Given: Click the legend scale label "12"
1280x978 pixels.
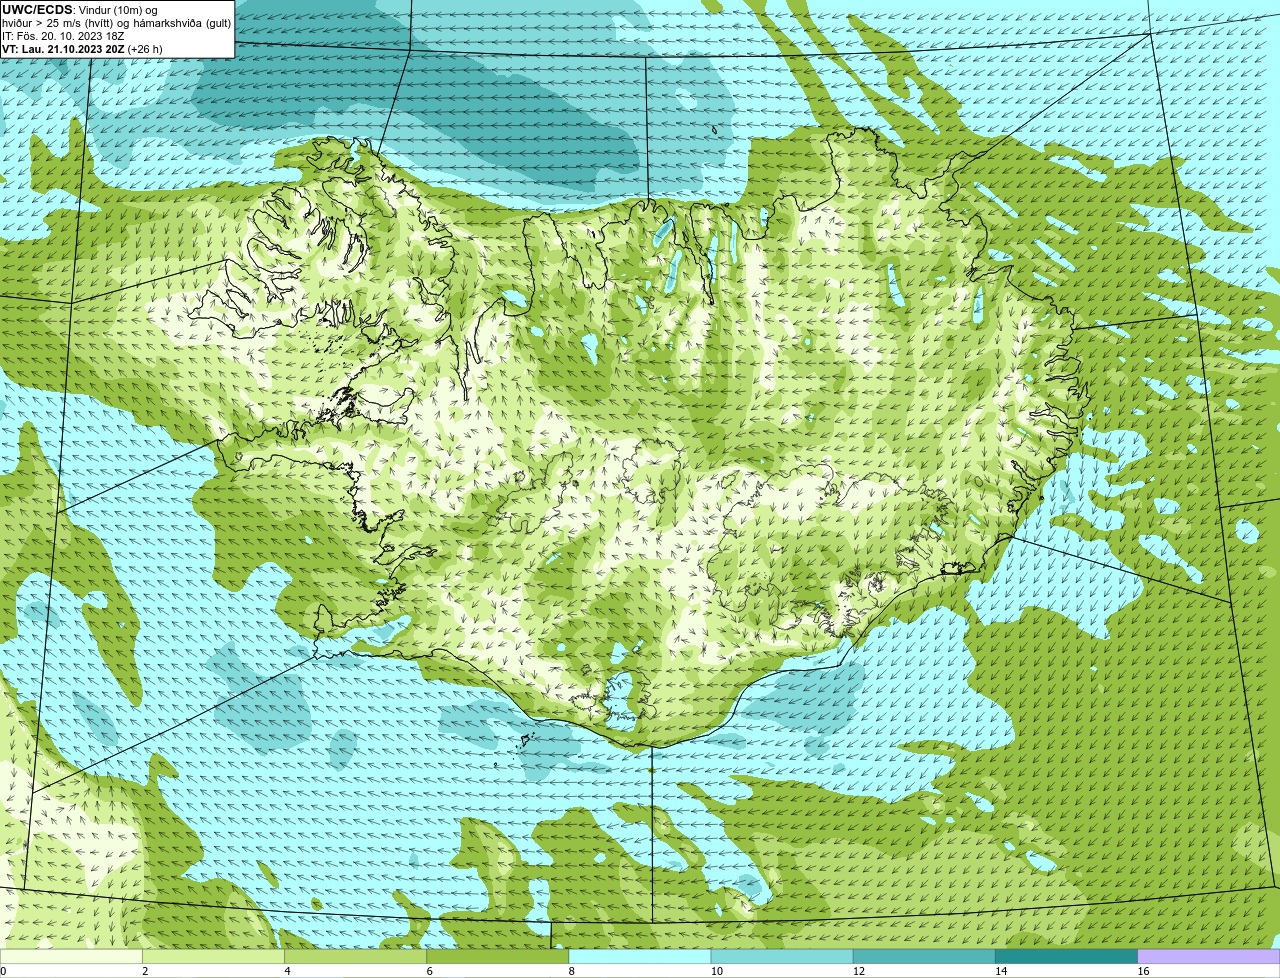Looking at the screenshot, I should click(858, 971).
